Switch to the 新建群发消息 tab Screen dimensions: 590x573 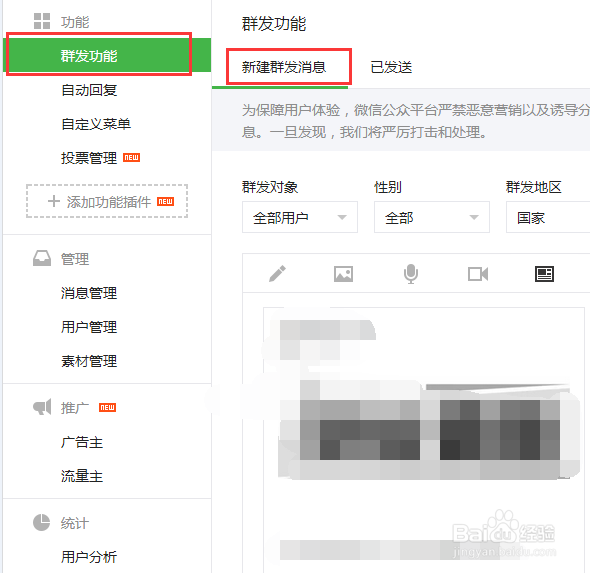(284, 67)
